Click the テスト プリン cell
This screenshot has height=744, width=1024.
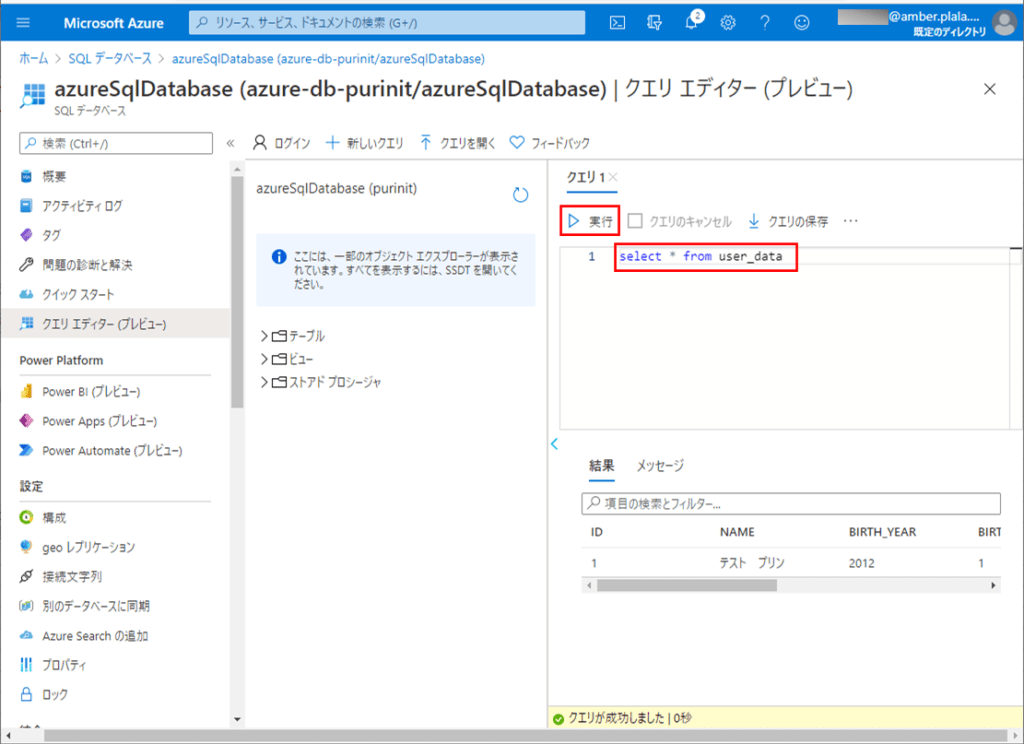(x=752, y=563)
